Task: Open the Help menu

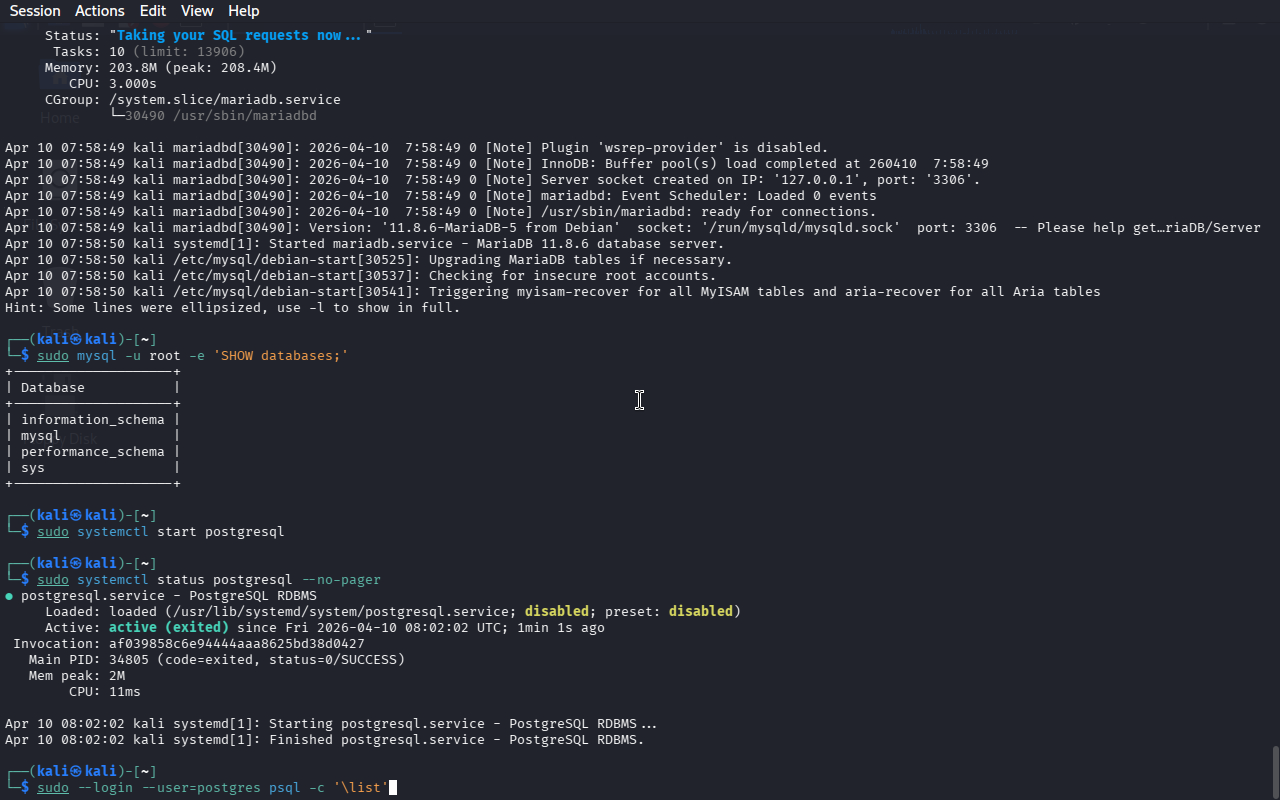Action: [243, 11]
